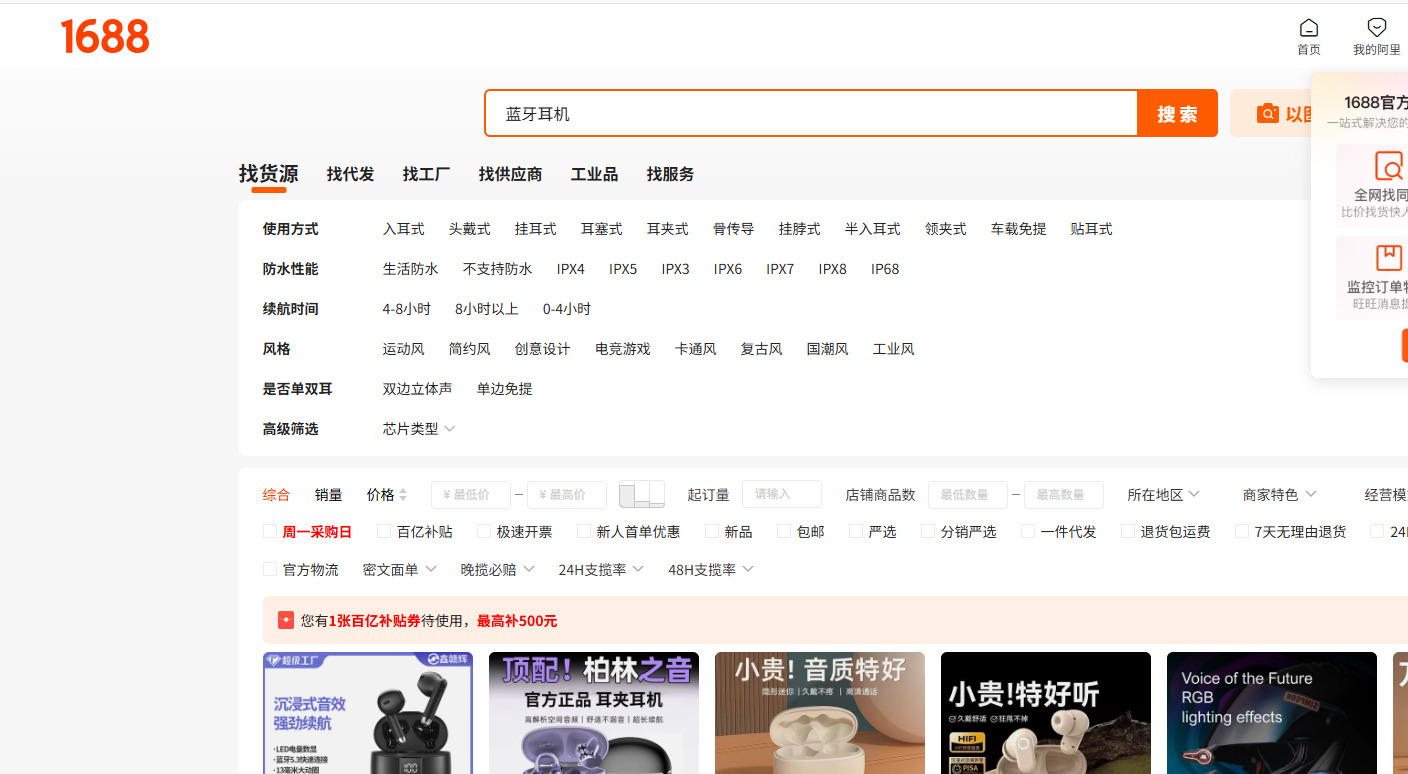Click the camera image-search icon
Image resolution: width=1408 pixels, height=774 pixels.
pyautogui.click(x=1268, y=114)
